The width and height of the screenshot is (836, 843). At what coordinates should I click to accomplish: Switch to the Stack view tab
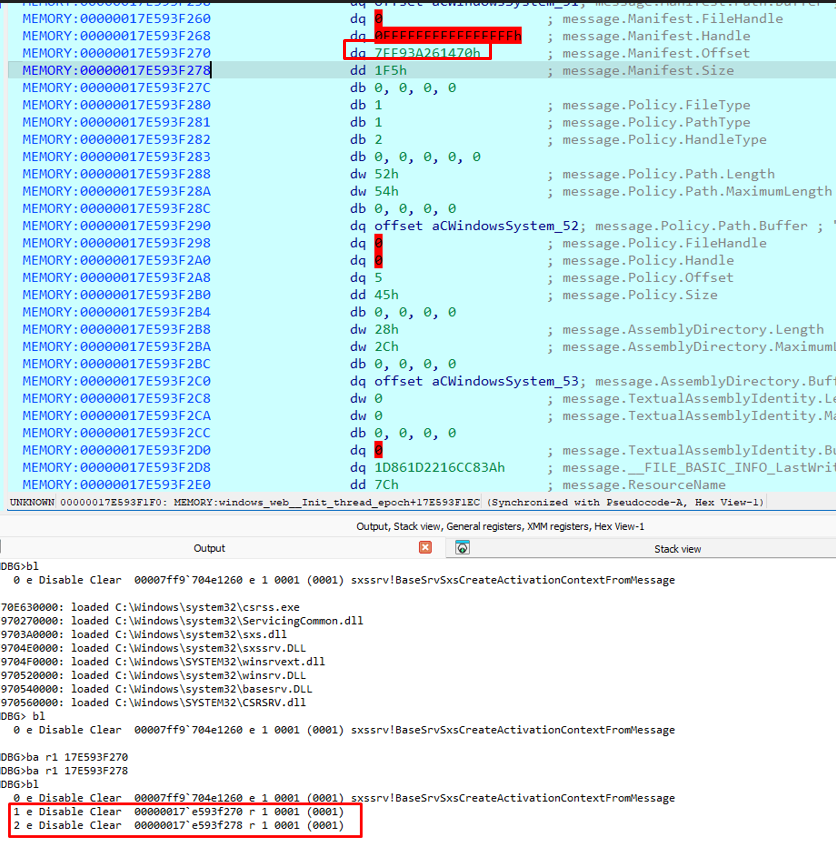coord(677,549)
